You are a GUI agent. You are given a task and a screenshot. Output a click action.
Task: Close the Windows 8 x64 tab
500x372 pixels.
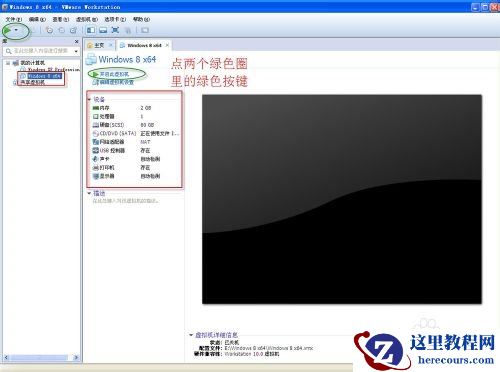[167, 45]
